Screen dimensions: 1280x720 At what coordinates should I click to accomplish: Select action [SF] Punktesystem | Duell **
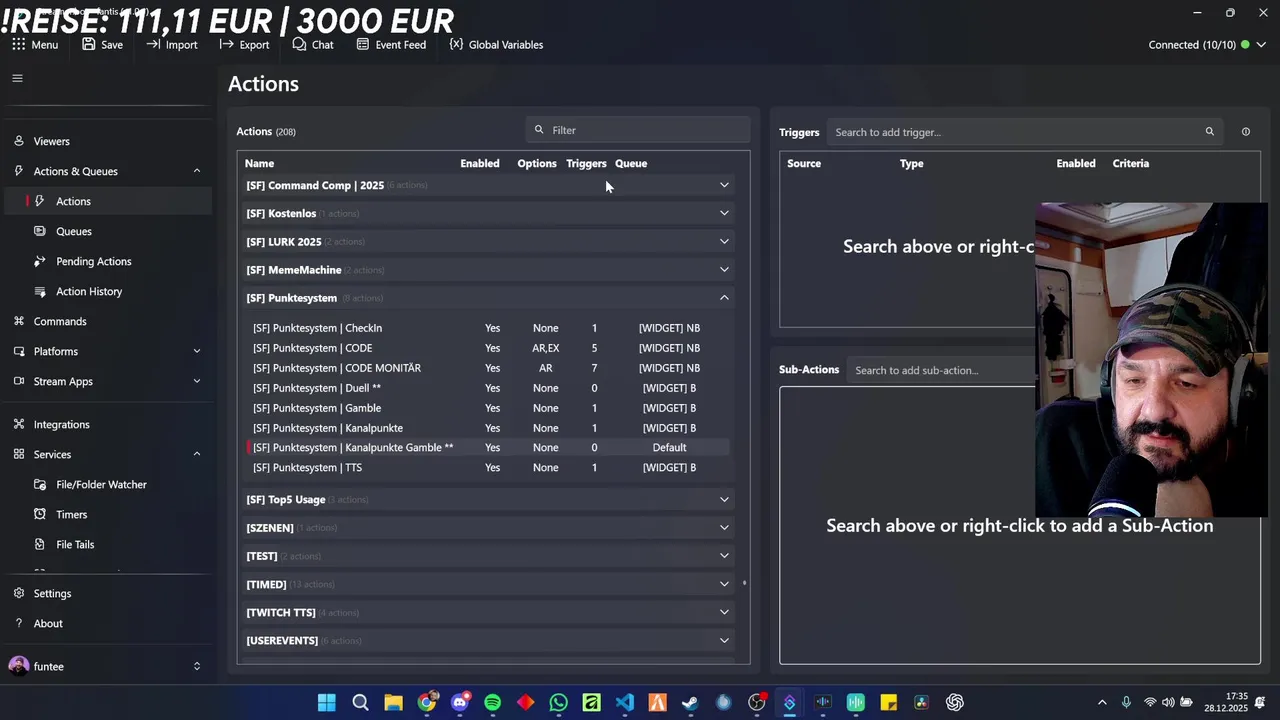(x=488, y=388)
